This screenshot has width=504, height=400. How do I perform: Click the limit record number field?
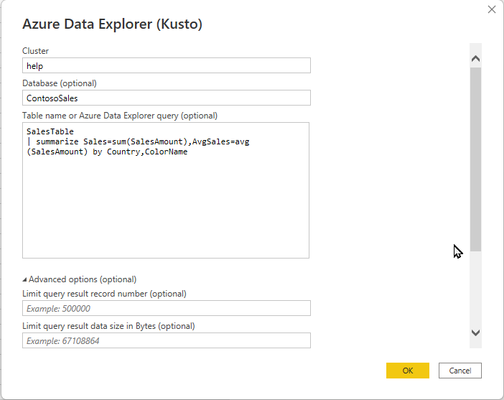(166, 308)
